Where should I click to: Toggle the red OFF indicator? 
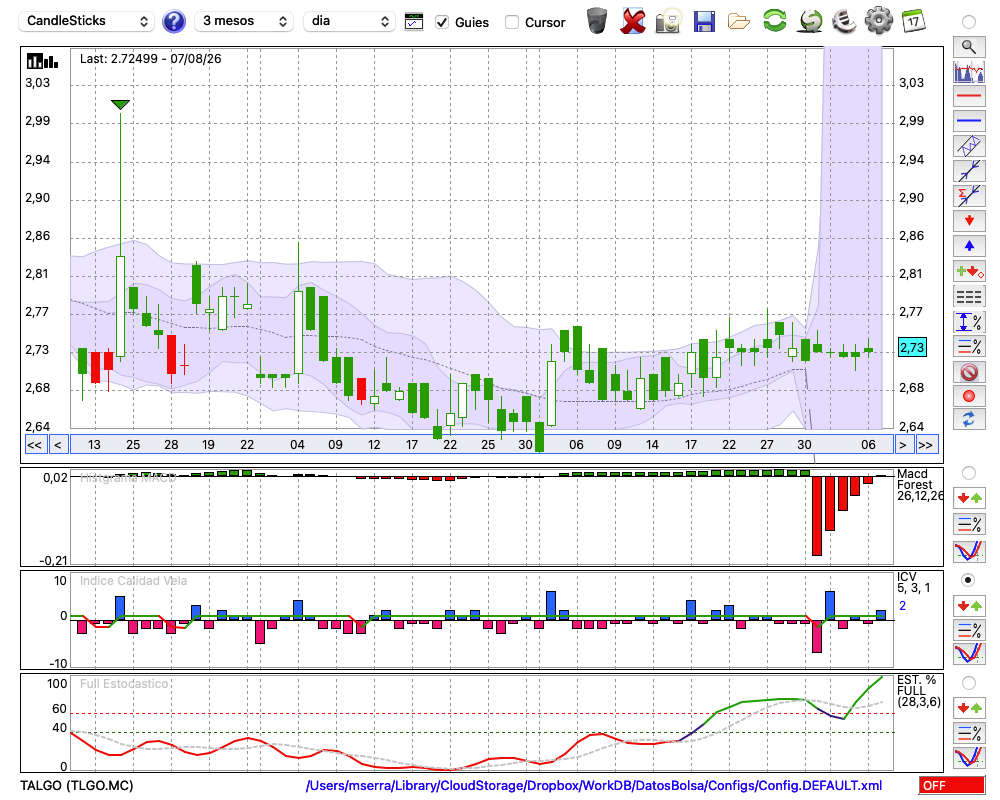tap(952, 785)
